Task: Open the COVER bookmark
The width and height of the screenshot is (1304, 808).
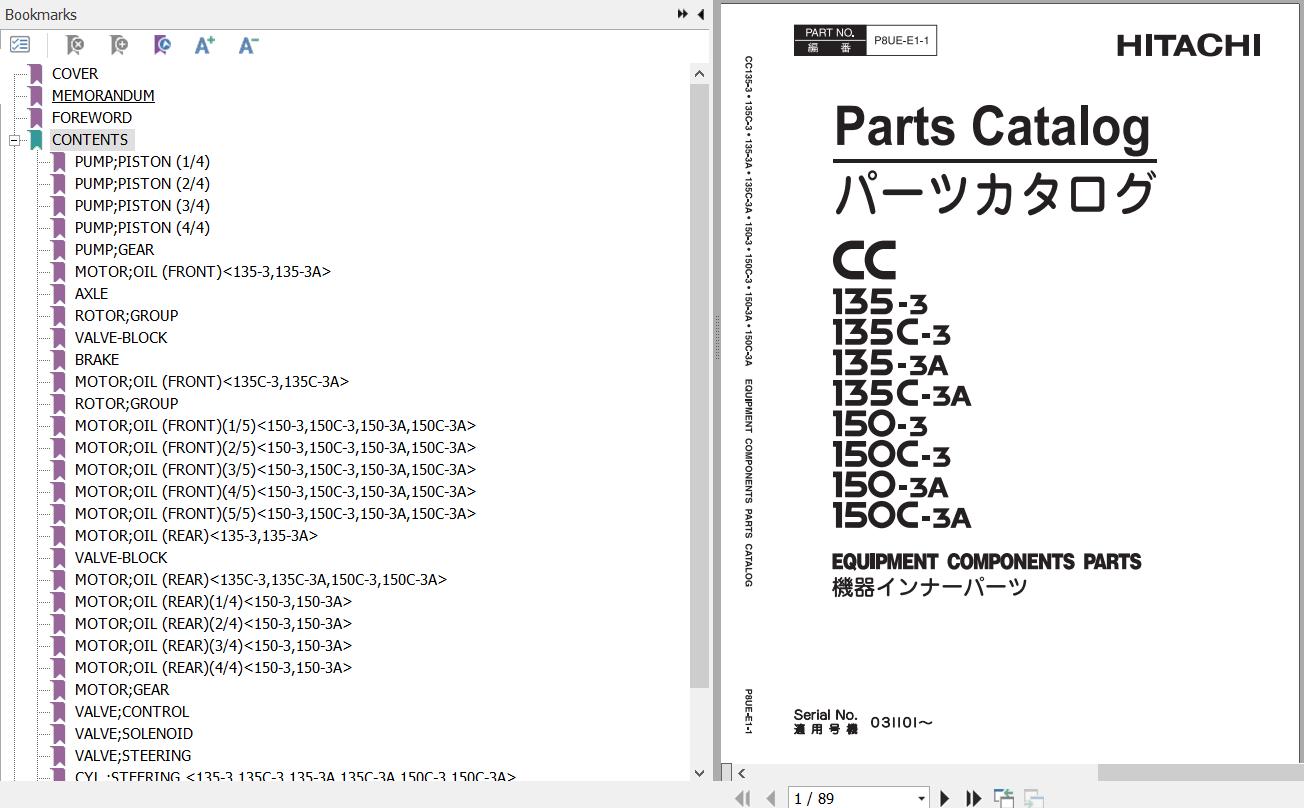Action: pyautogui.click(x=75, y=73)
